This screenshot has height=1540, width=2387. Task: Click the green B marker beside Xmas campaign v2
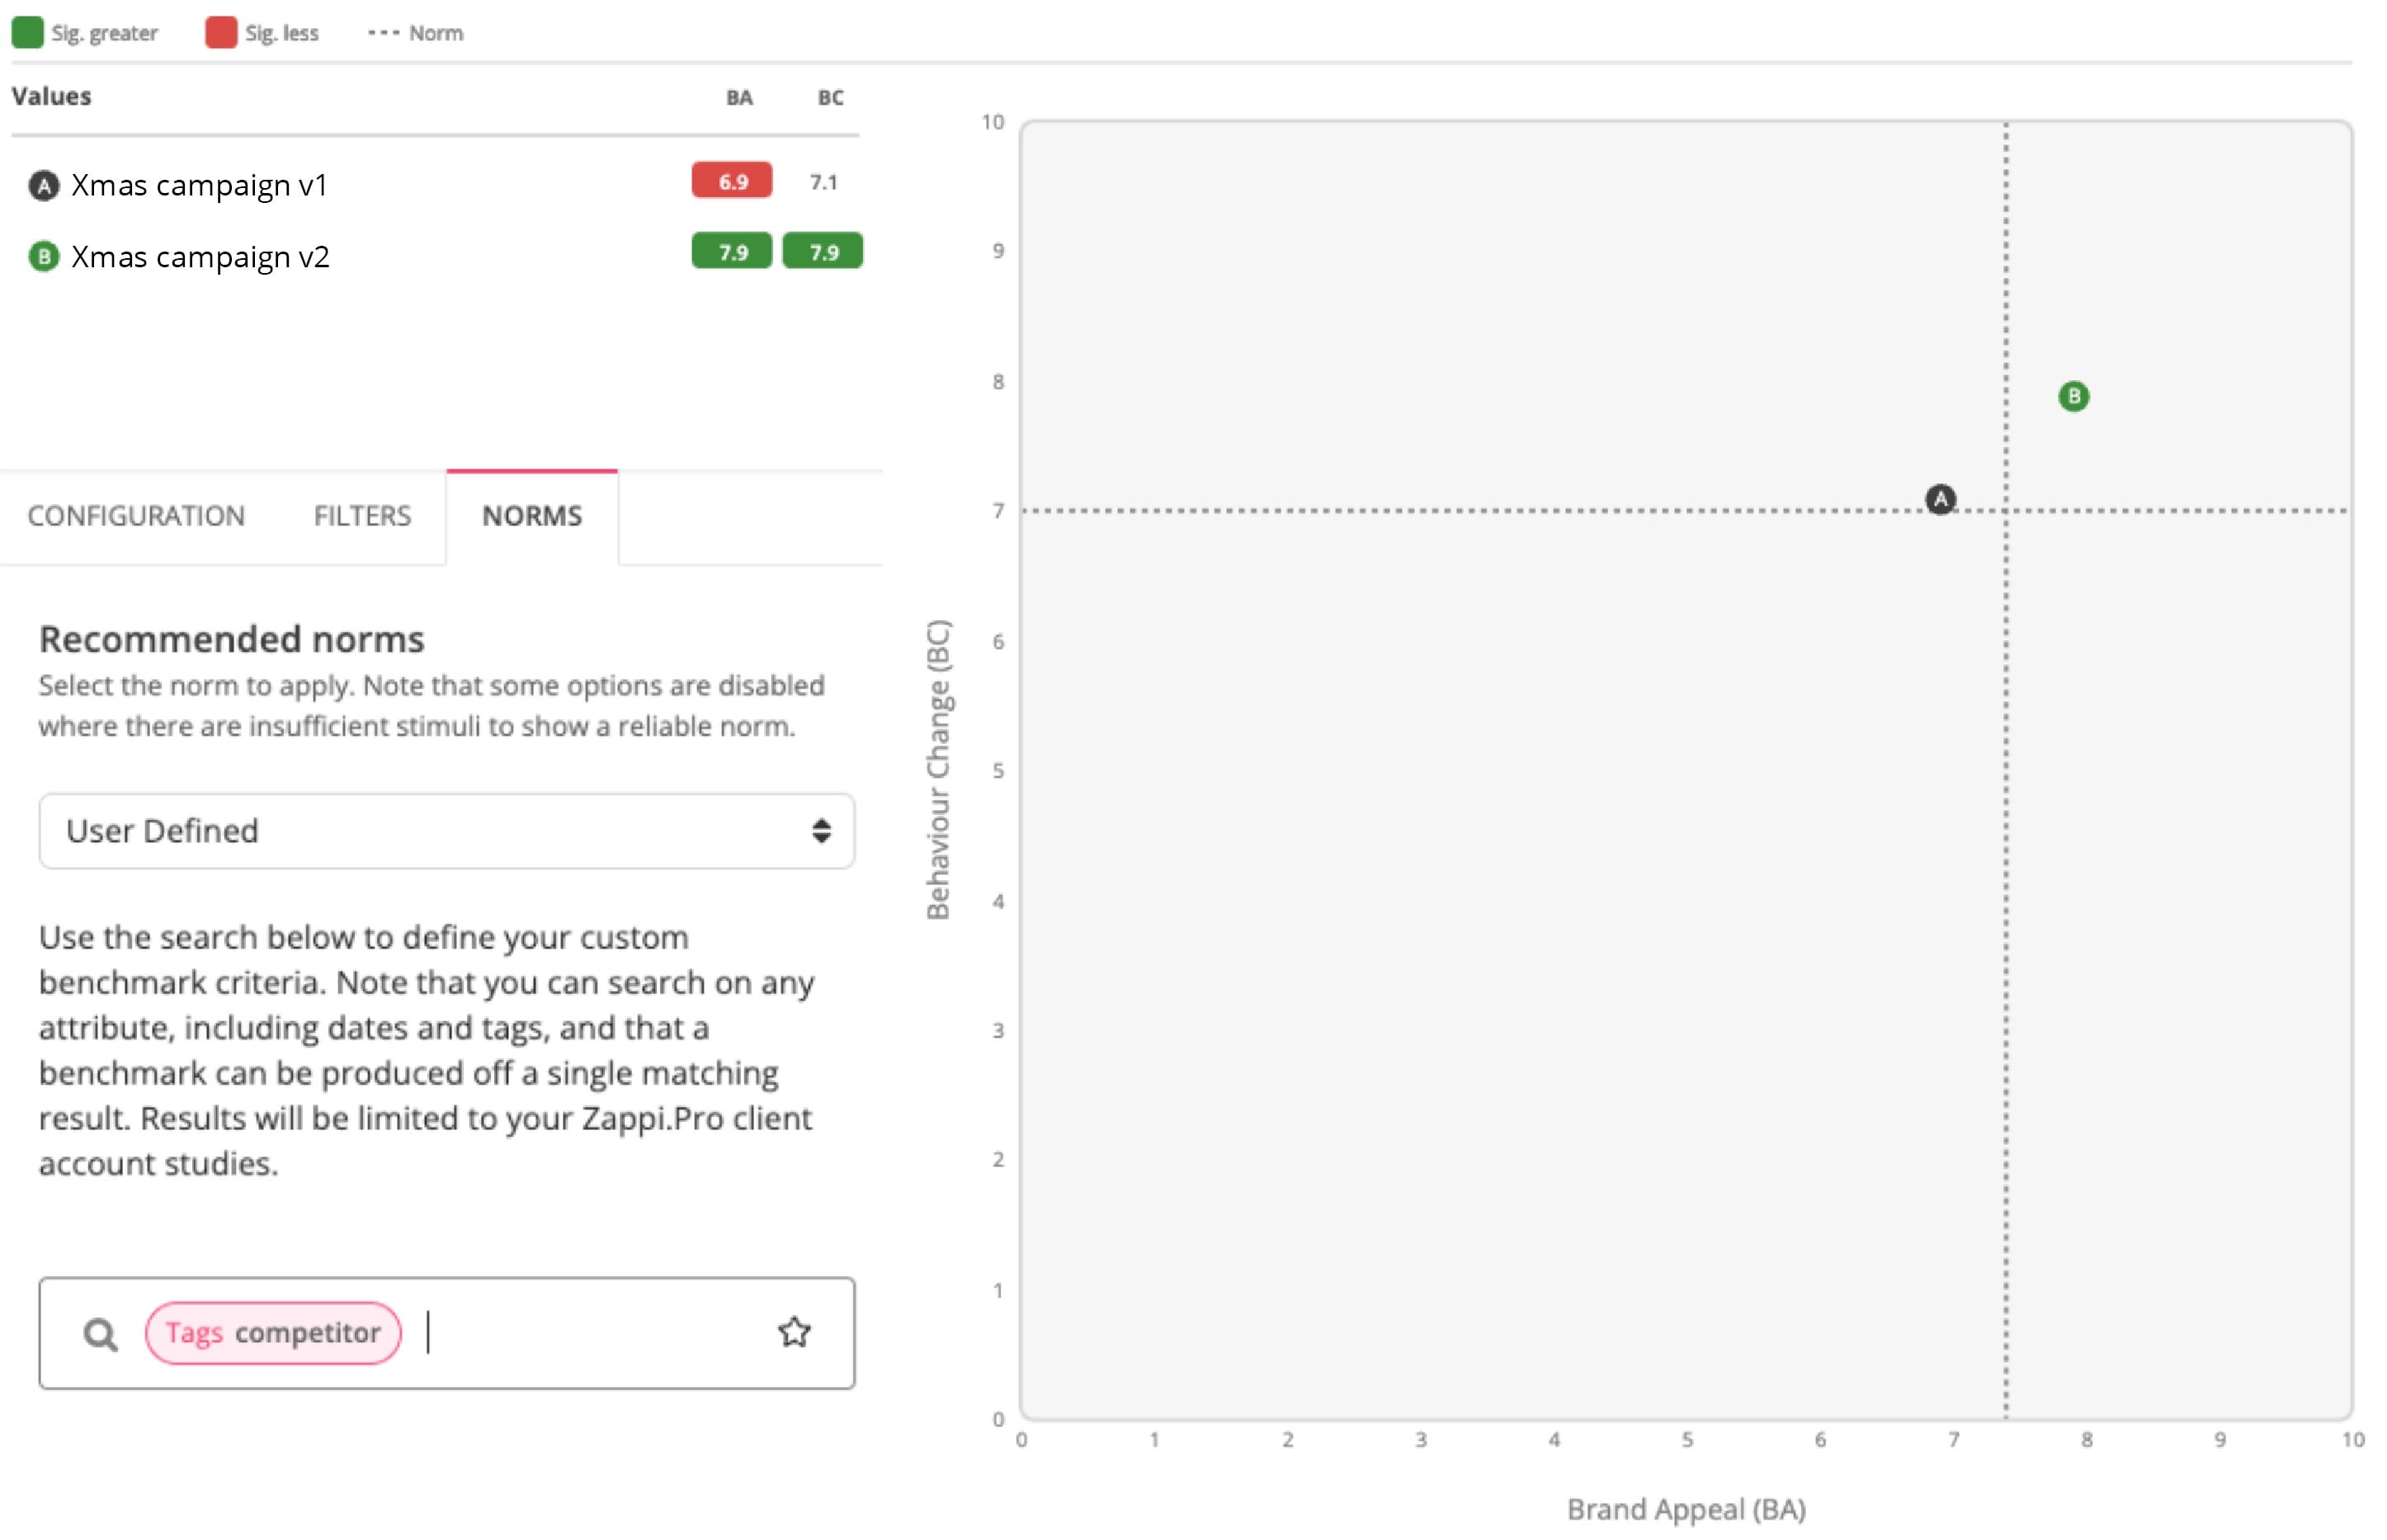[43, 257]
